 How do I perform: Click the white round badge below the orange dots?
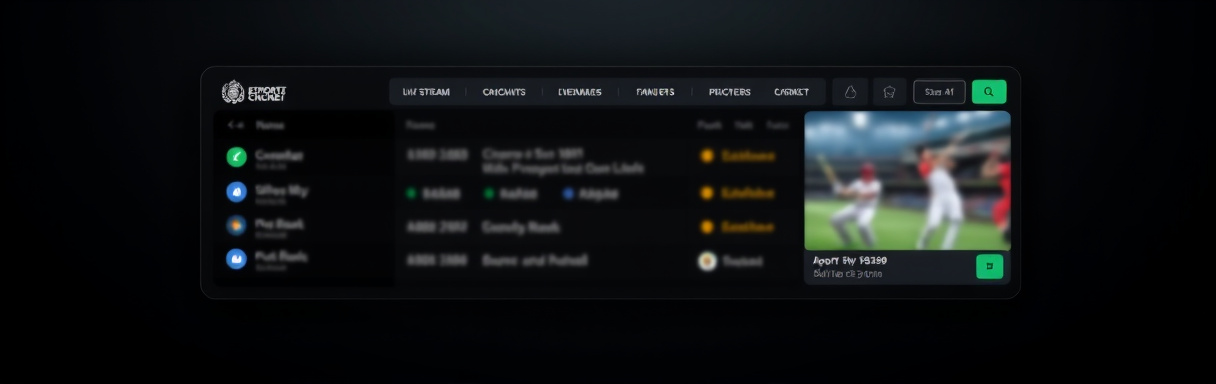707,261
